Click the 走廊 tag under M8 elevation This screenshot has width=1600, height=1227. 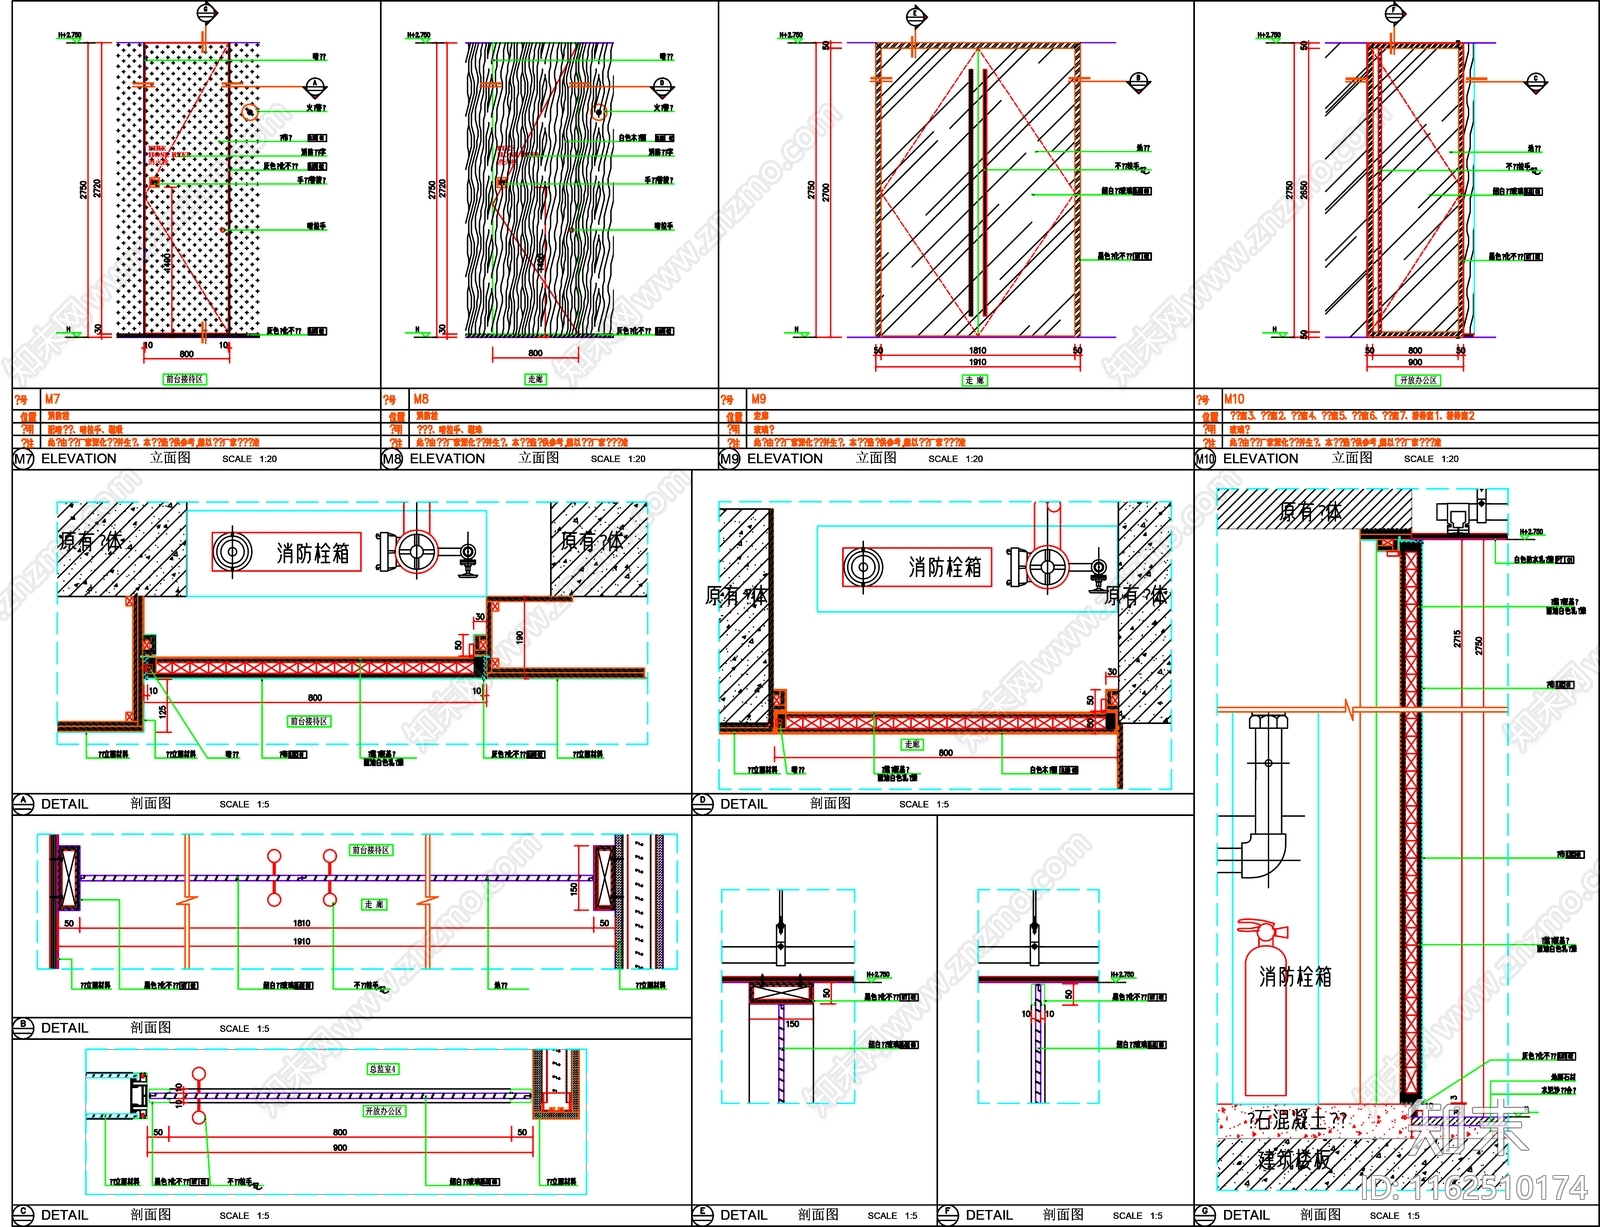[x=535, y=379]
